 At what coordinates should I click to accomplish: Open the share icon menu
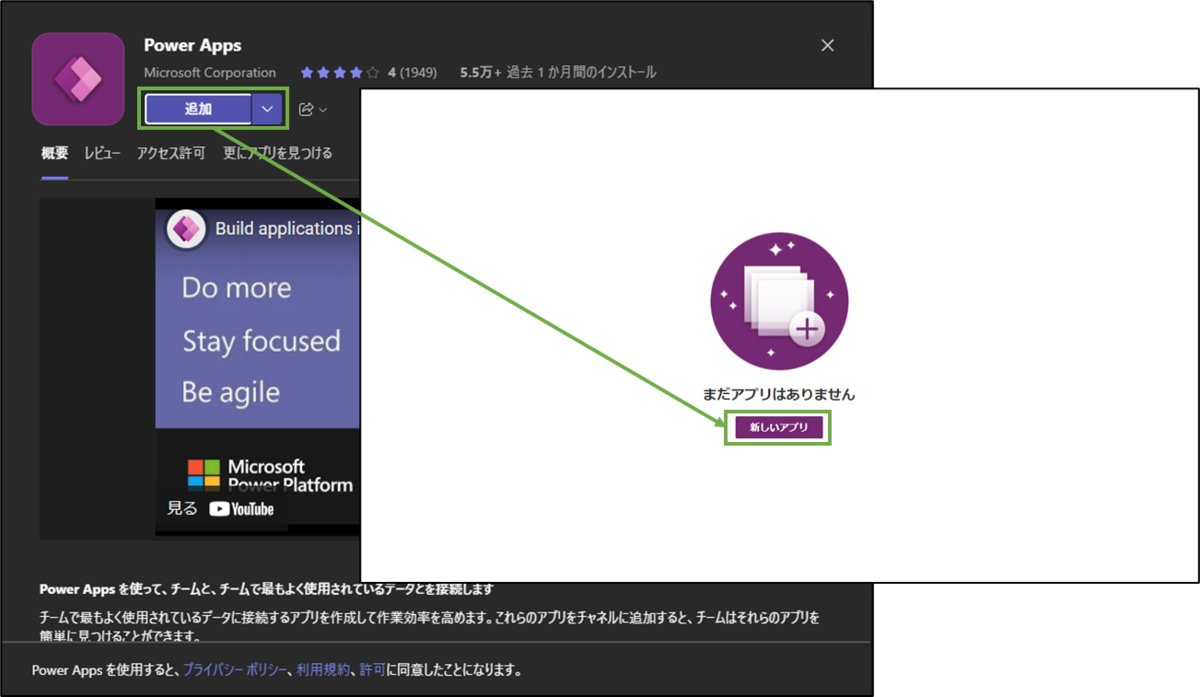(x=313, y=109)
